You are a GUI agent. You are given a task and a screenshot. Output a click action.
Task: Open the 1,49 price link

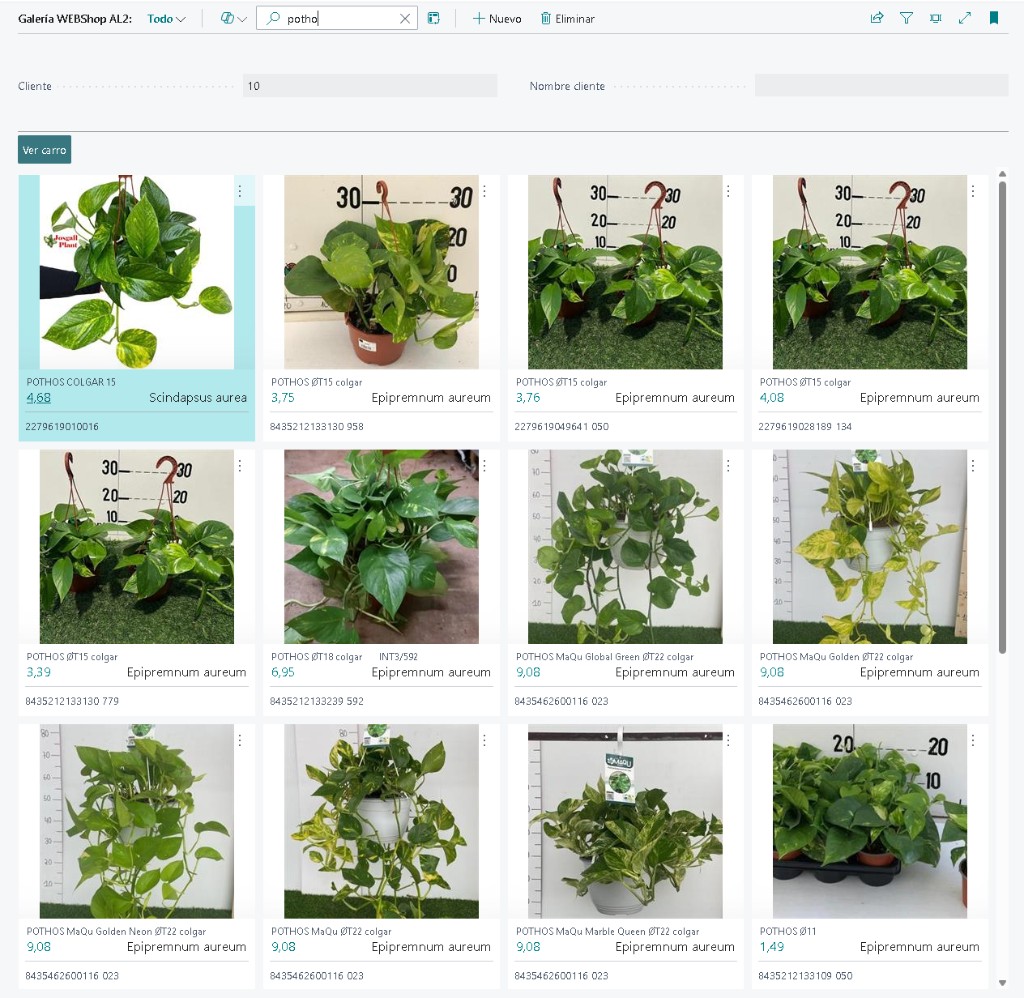771,946
